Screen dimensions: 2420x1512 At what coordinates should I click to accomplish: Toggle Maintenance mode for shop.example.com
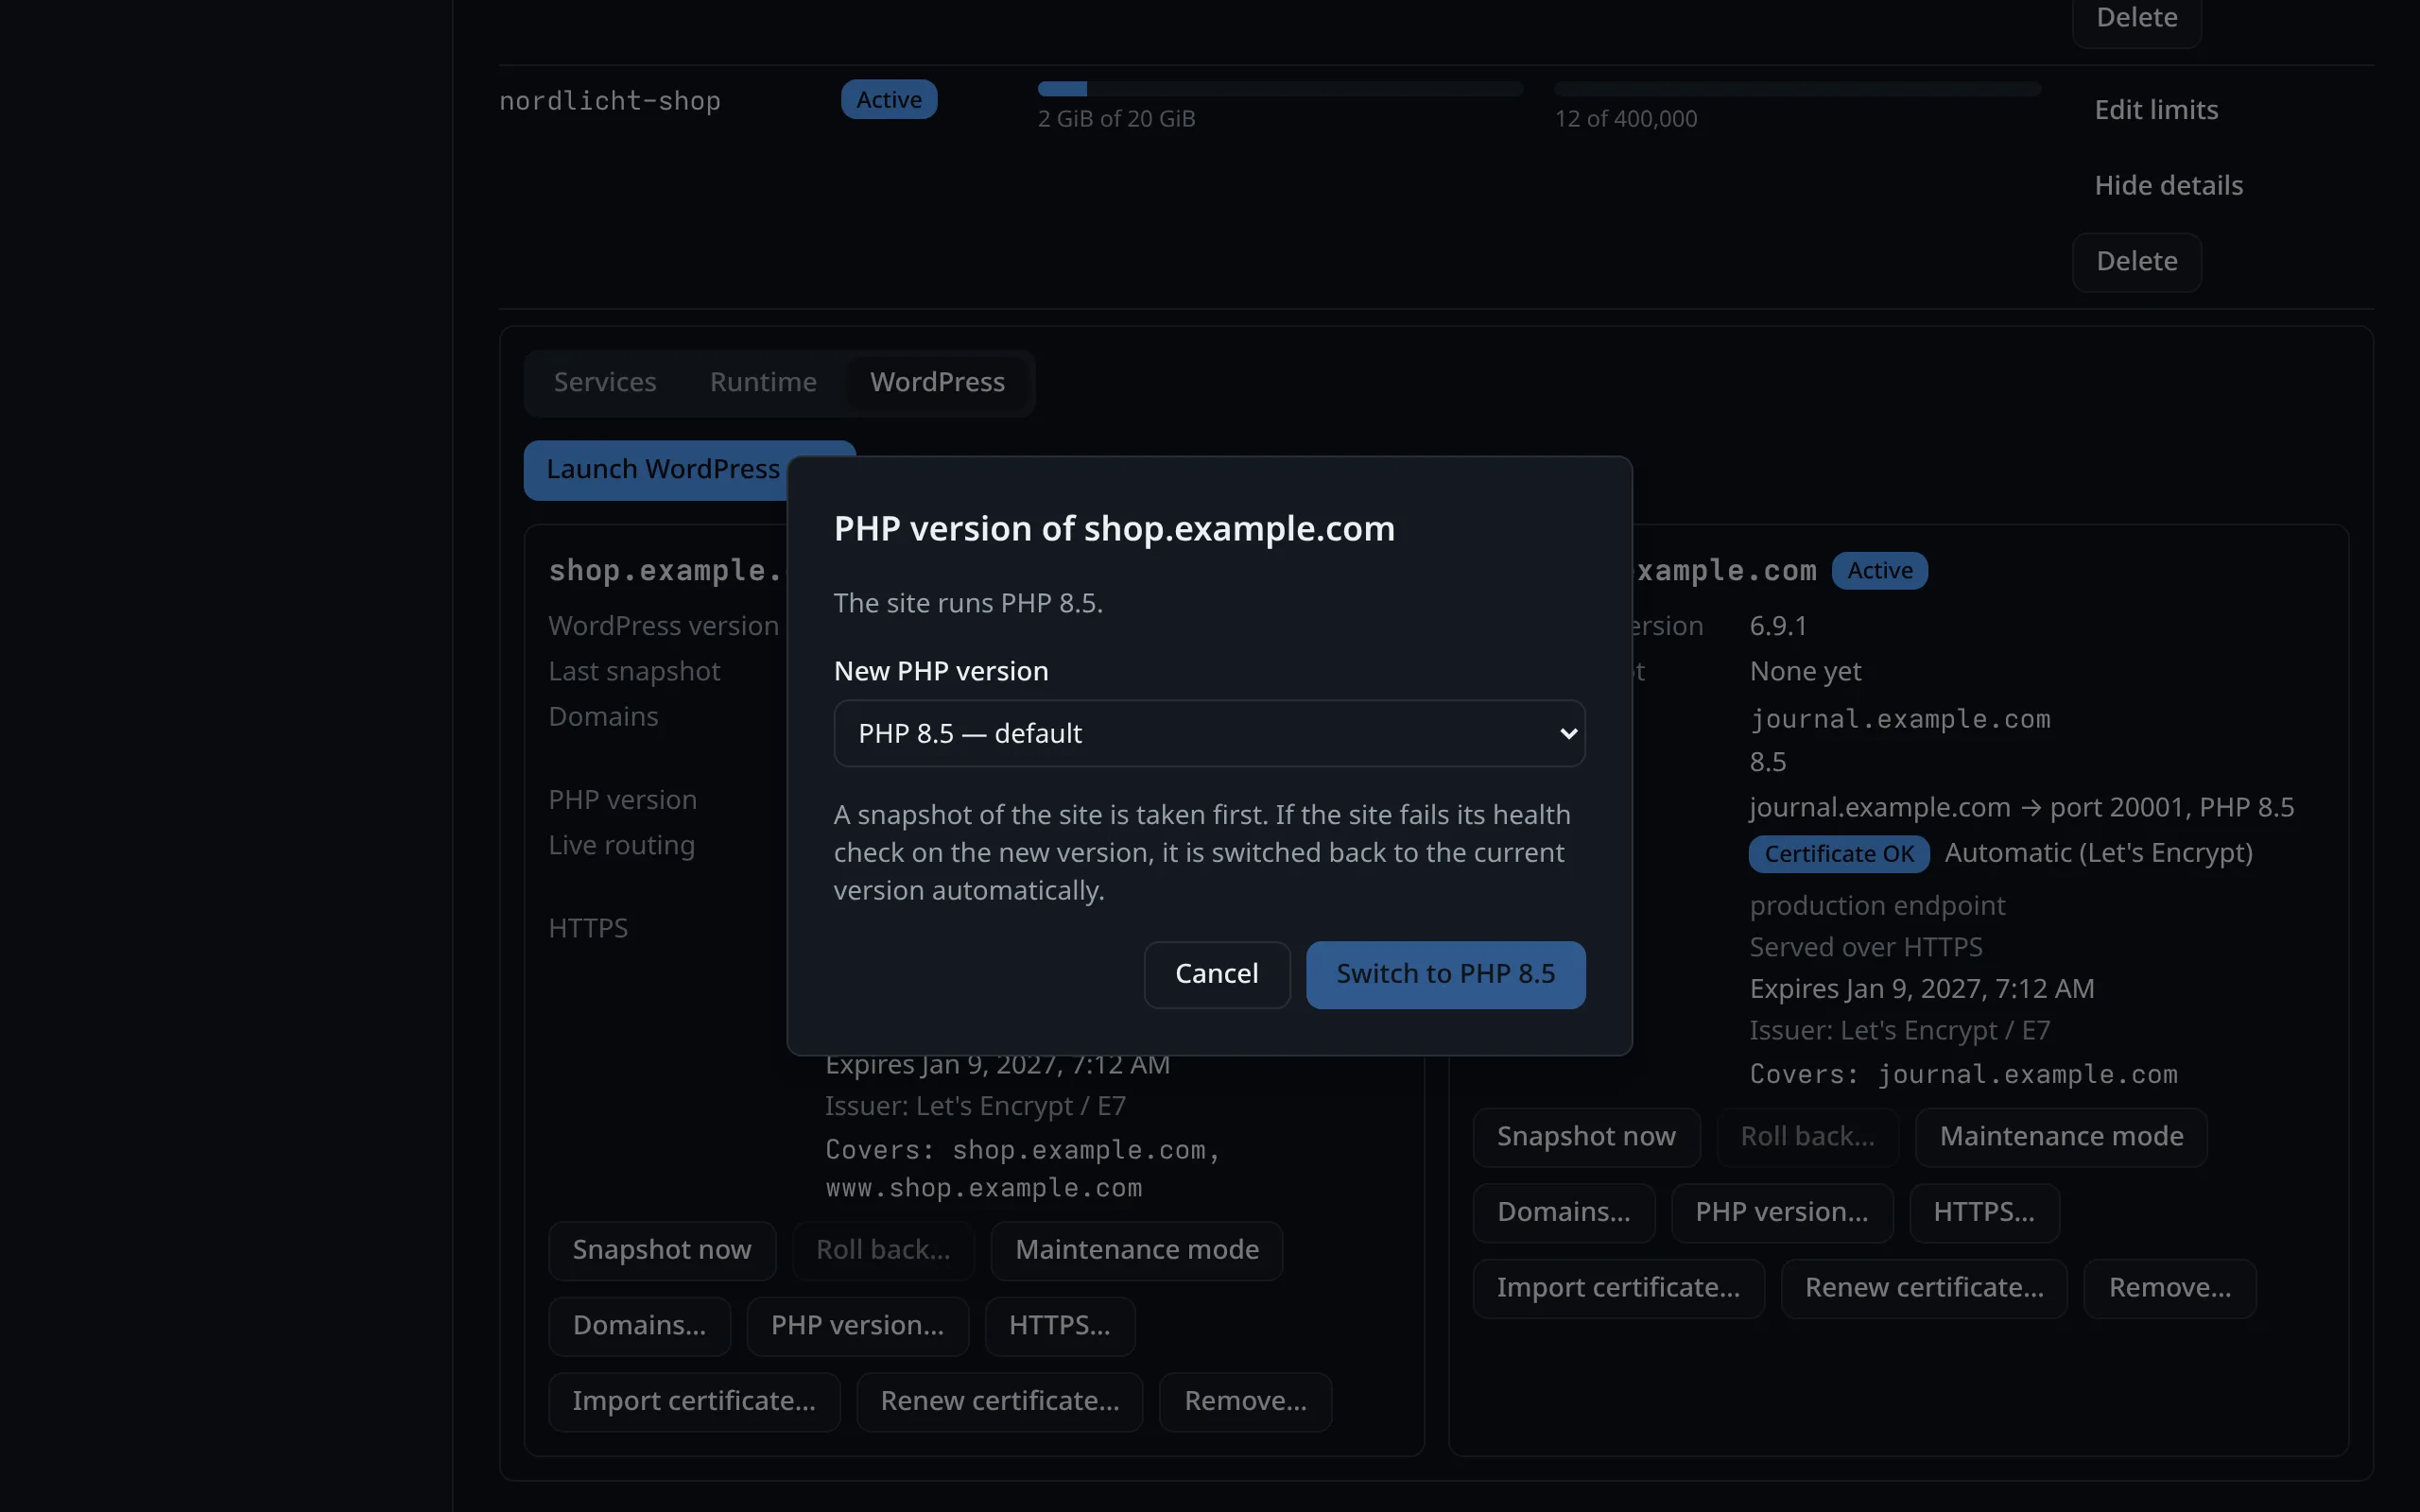pos(1136,1250)
